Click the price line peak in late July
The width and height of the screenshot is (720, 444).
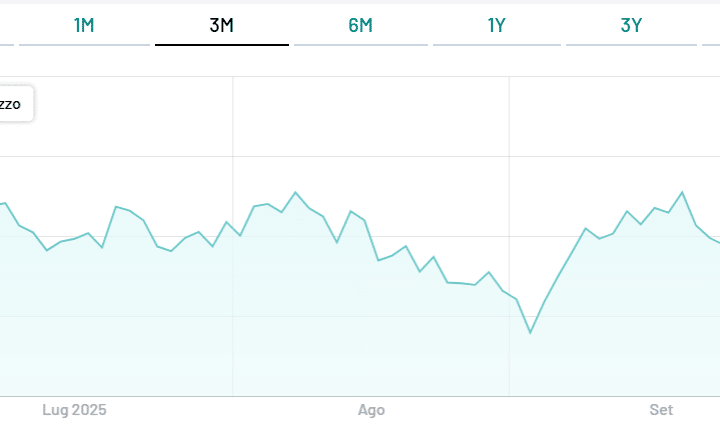[x=295, y=192]
